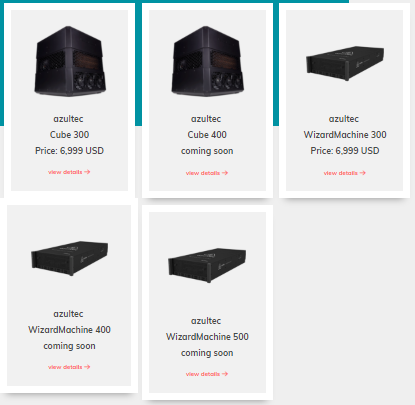Open the Cube 300 product image
This screenshot has width=415, height=405.
pos(70,61)
